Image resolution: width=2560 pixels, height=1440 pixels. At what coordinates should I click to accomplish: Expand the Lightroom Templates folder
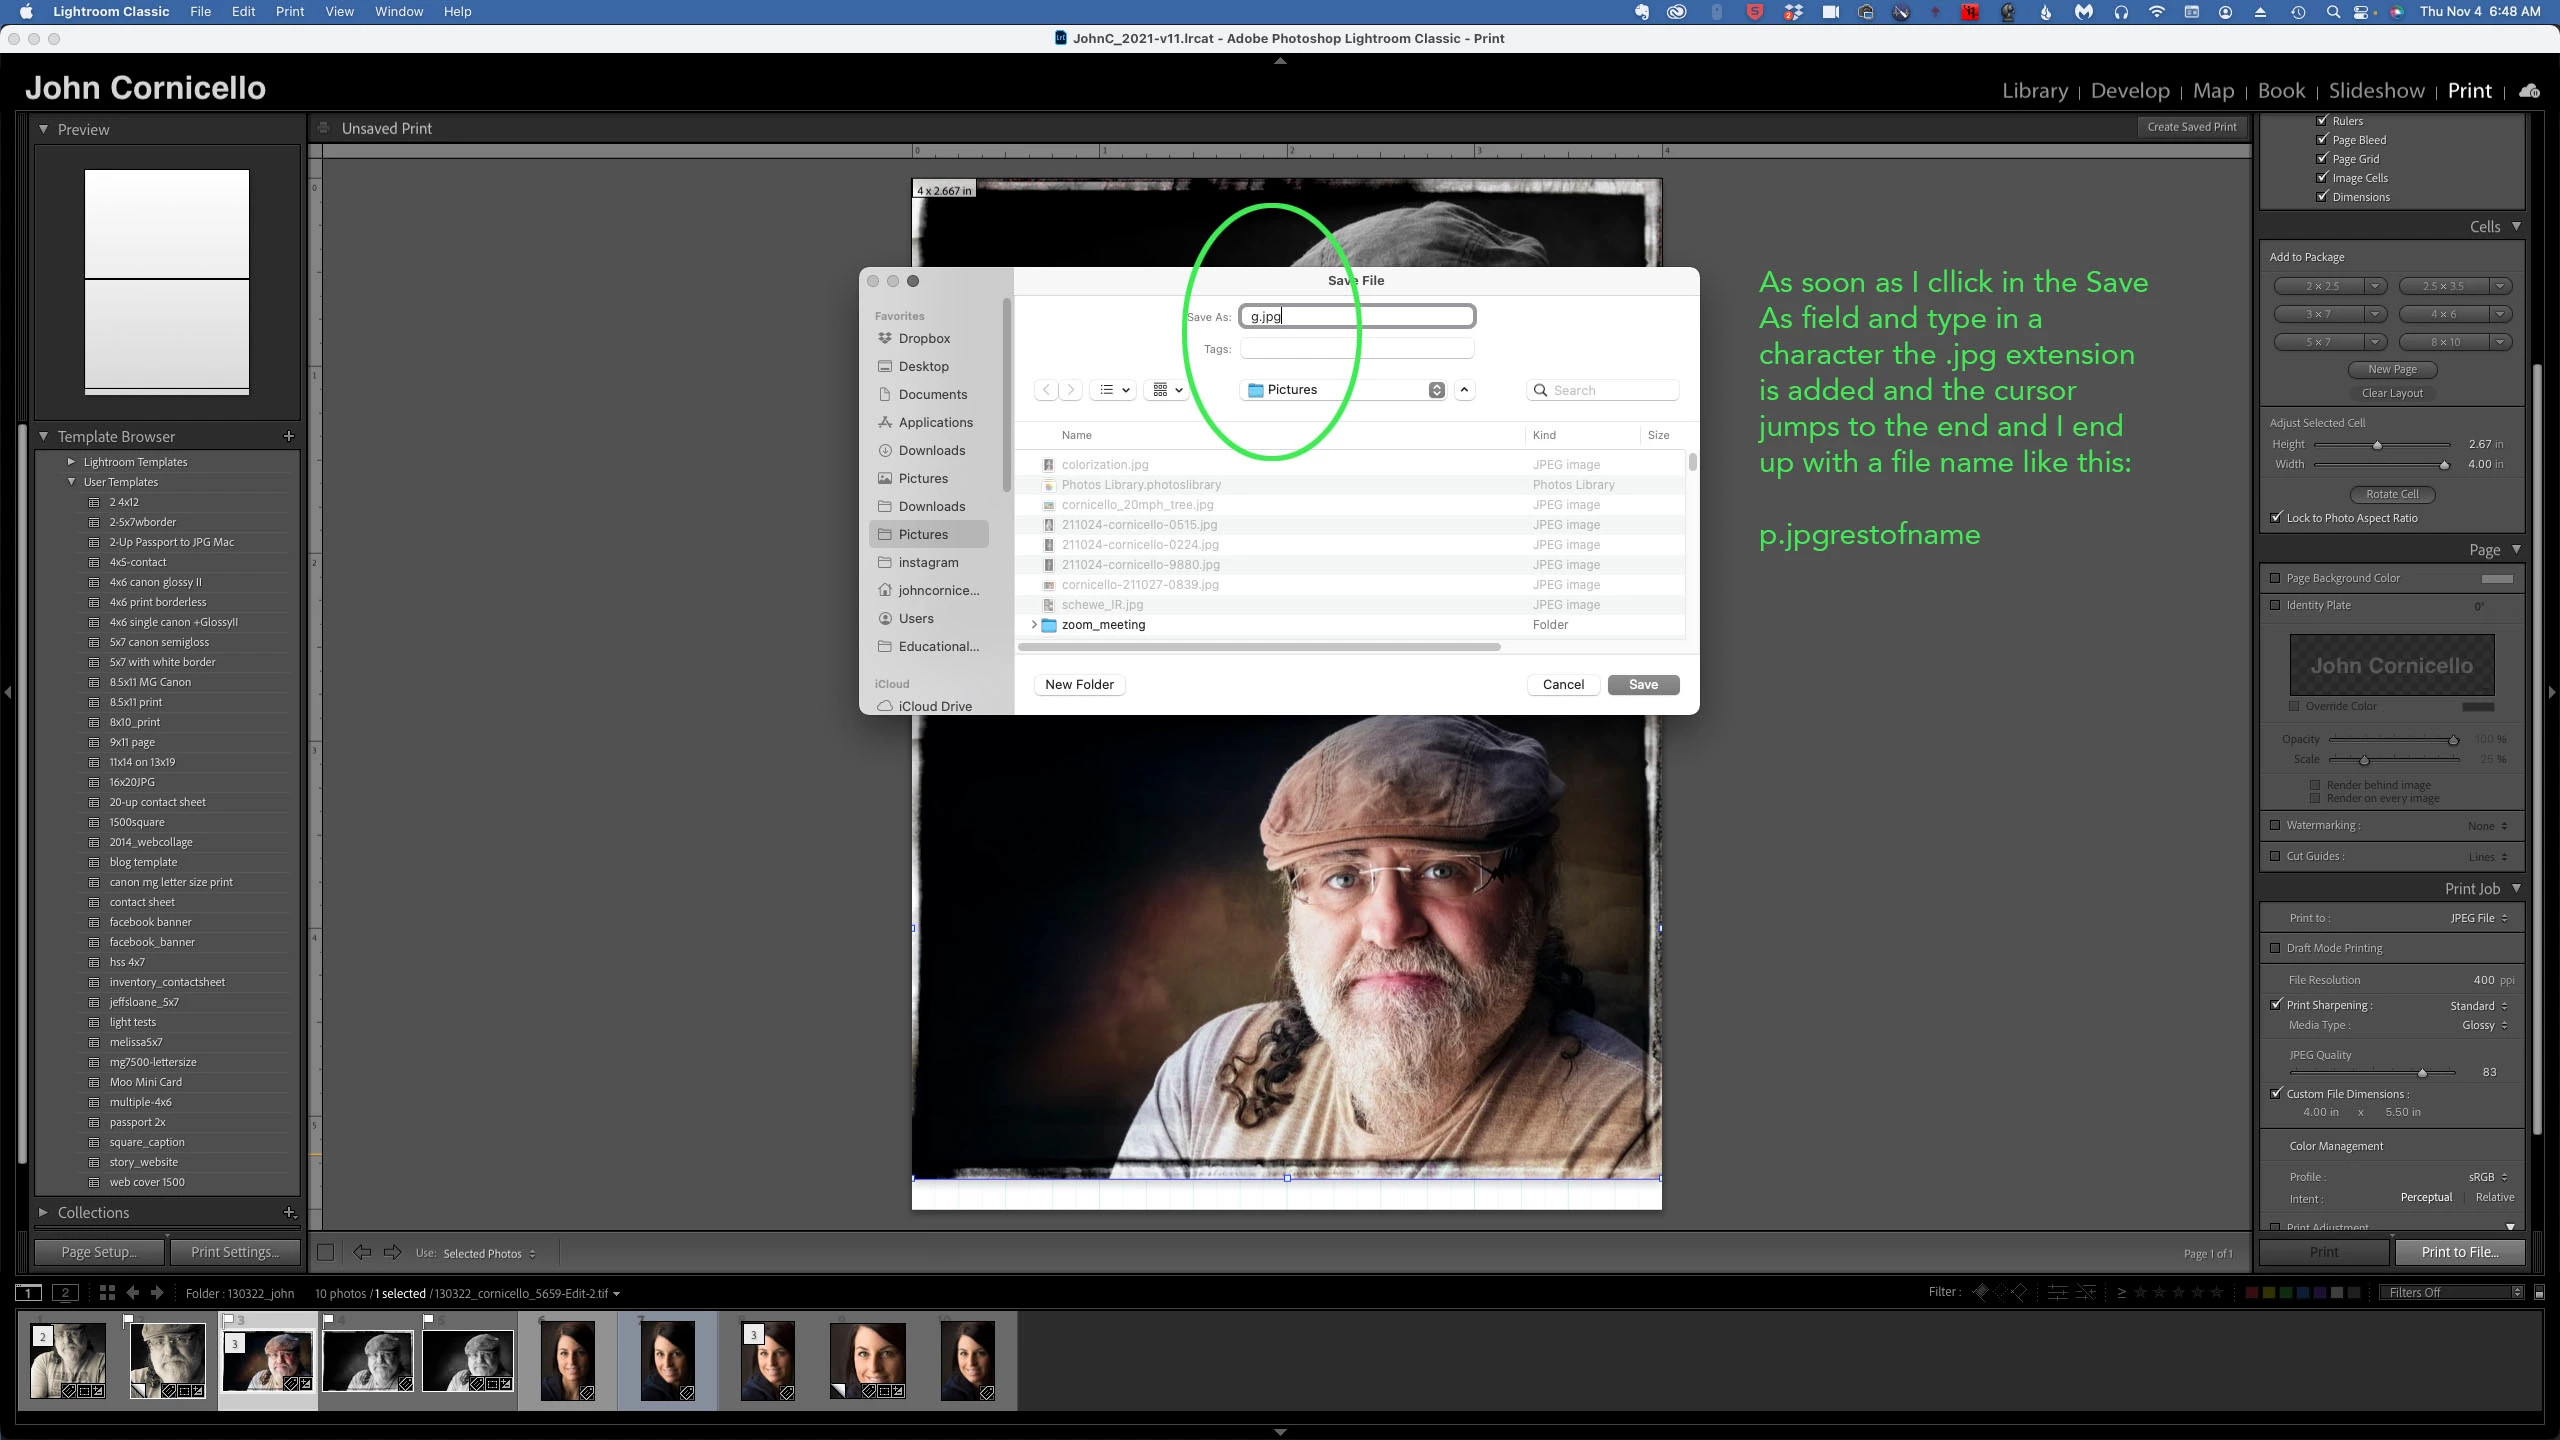pos(71,462)
